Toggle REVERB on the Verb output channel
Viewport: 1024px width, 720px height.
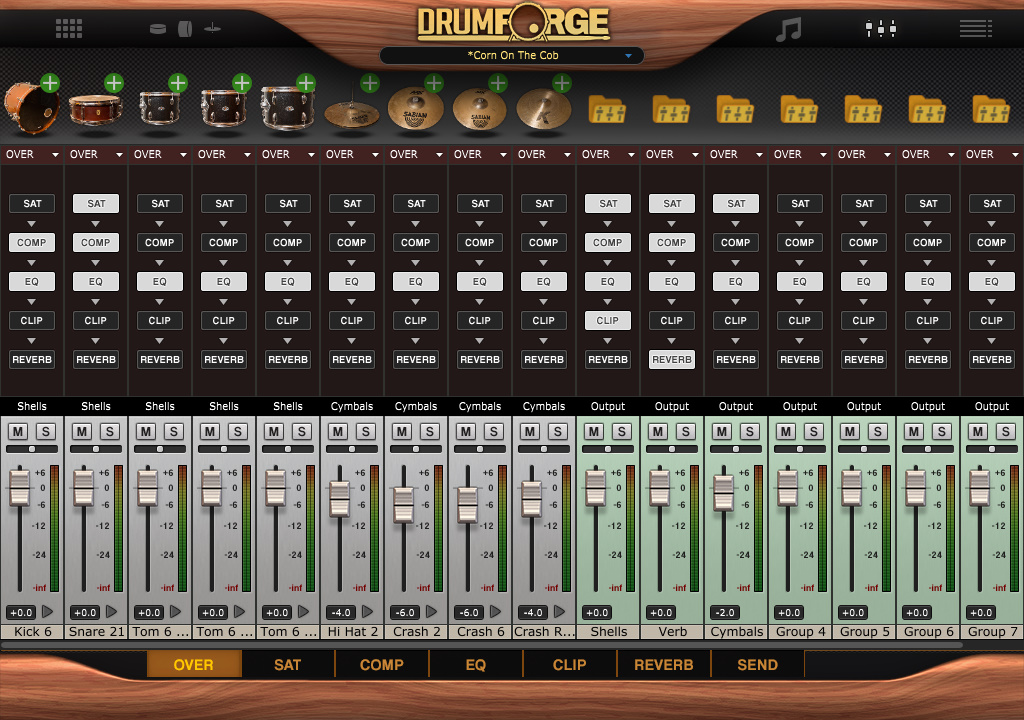tap(672, 359)
